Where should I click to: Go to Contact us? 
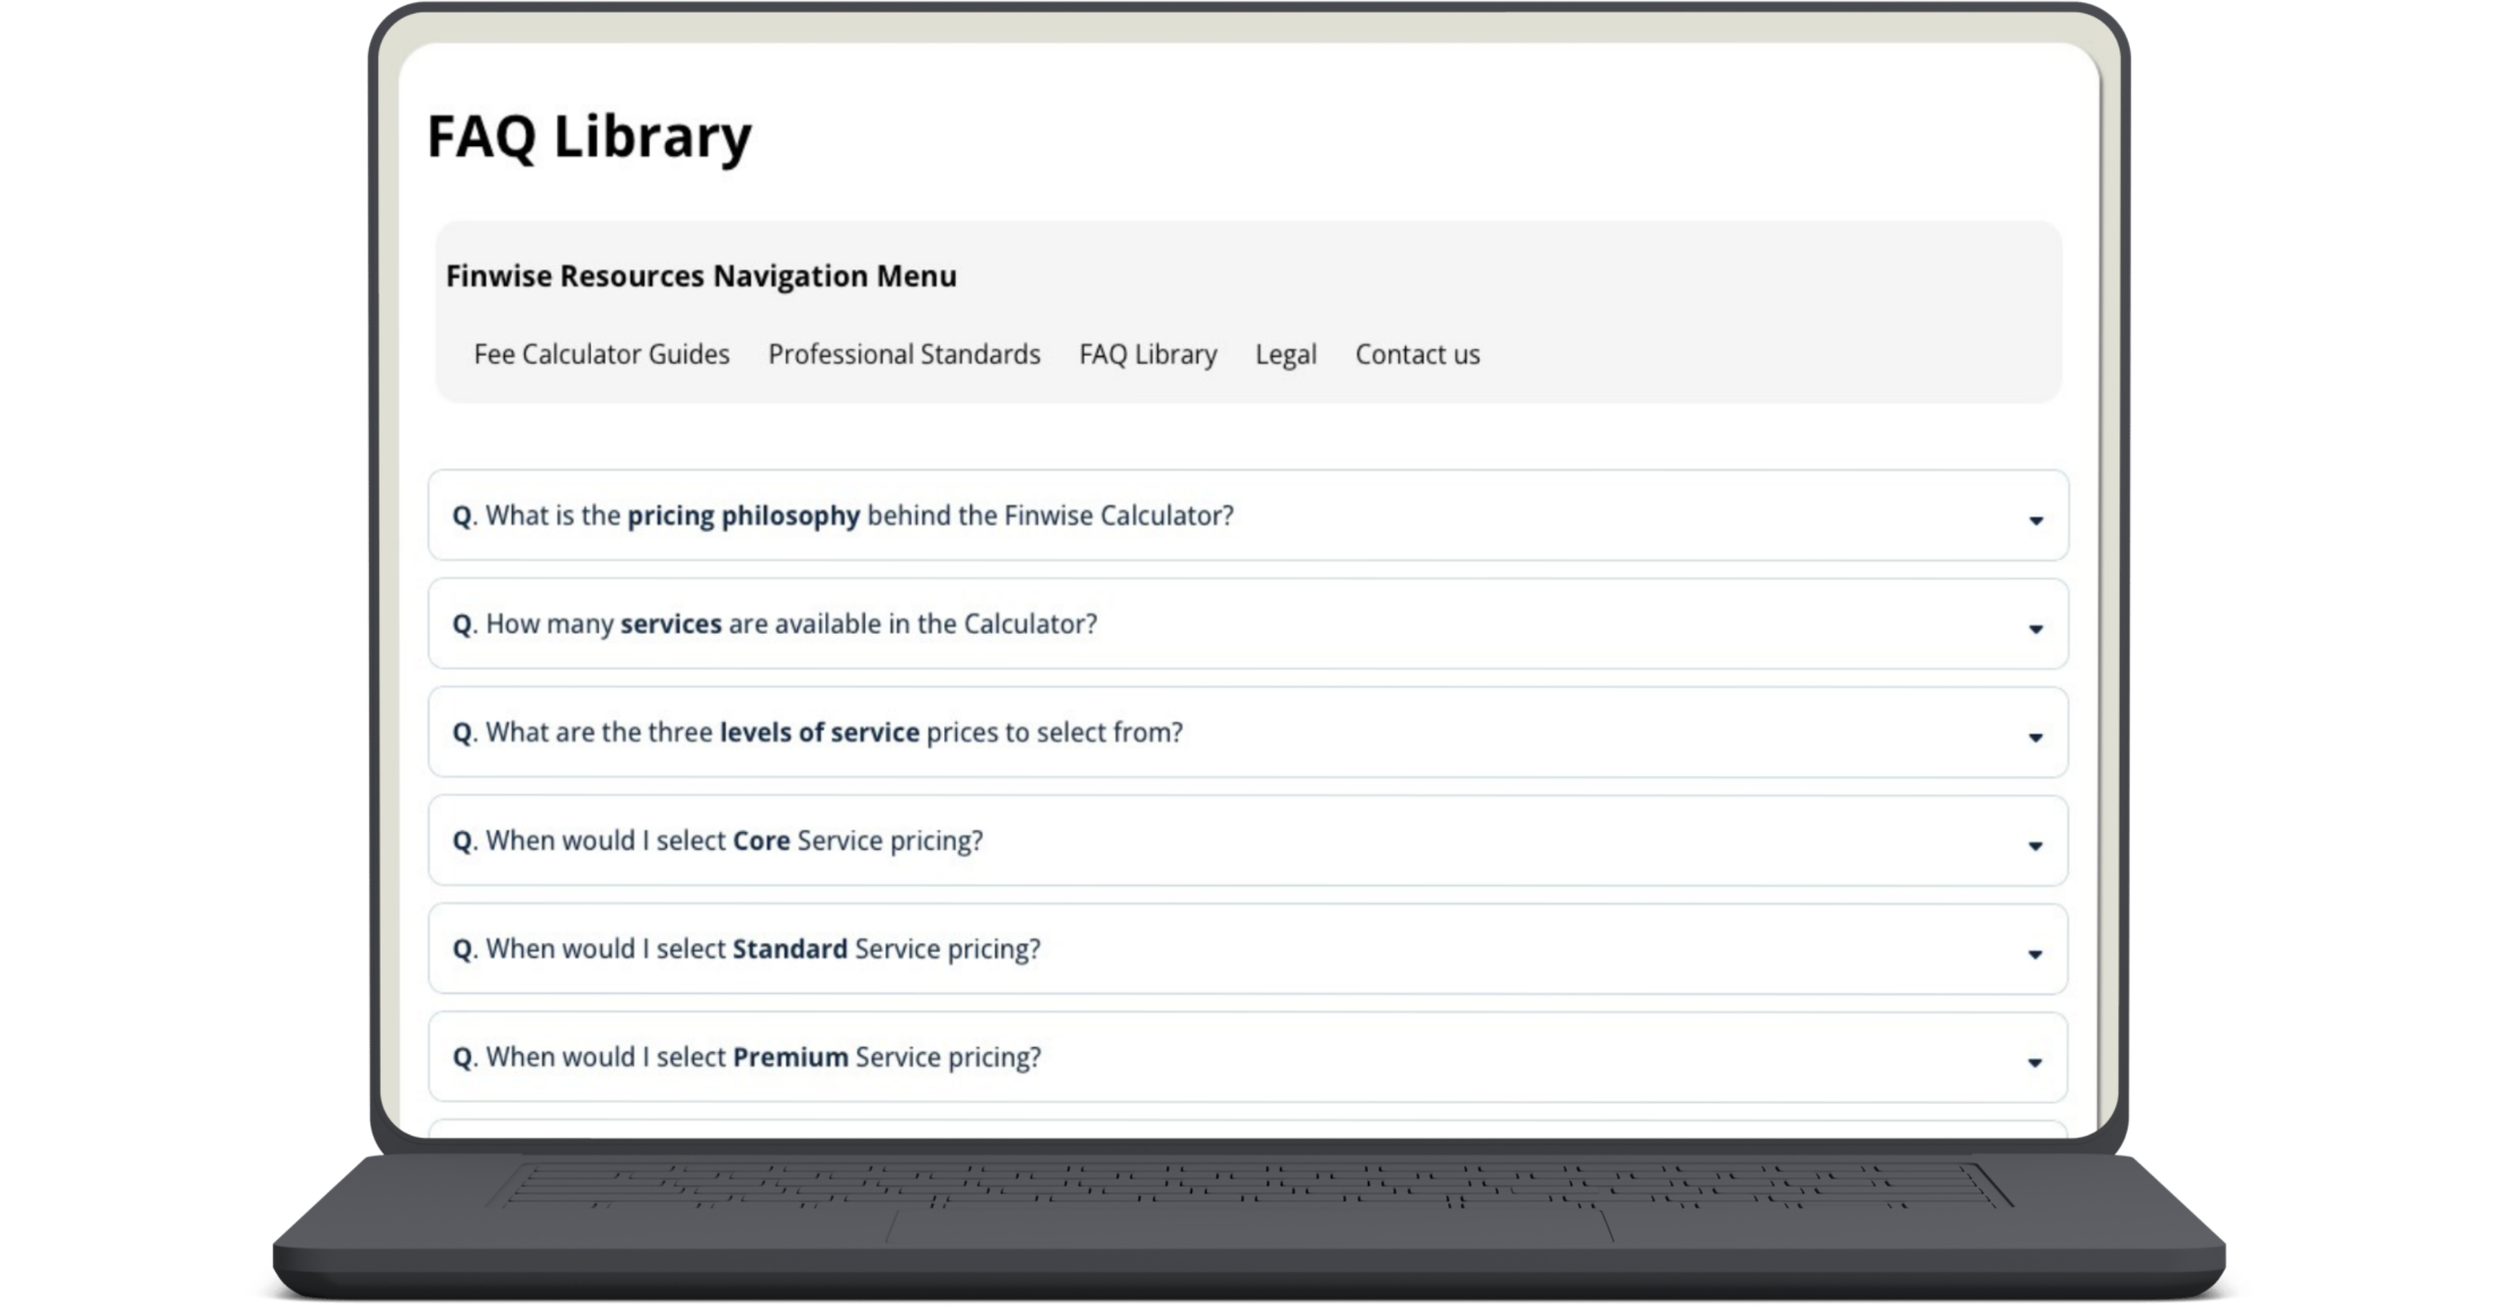point(1418,353)
